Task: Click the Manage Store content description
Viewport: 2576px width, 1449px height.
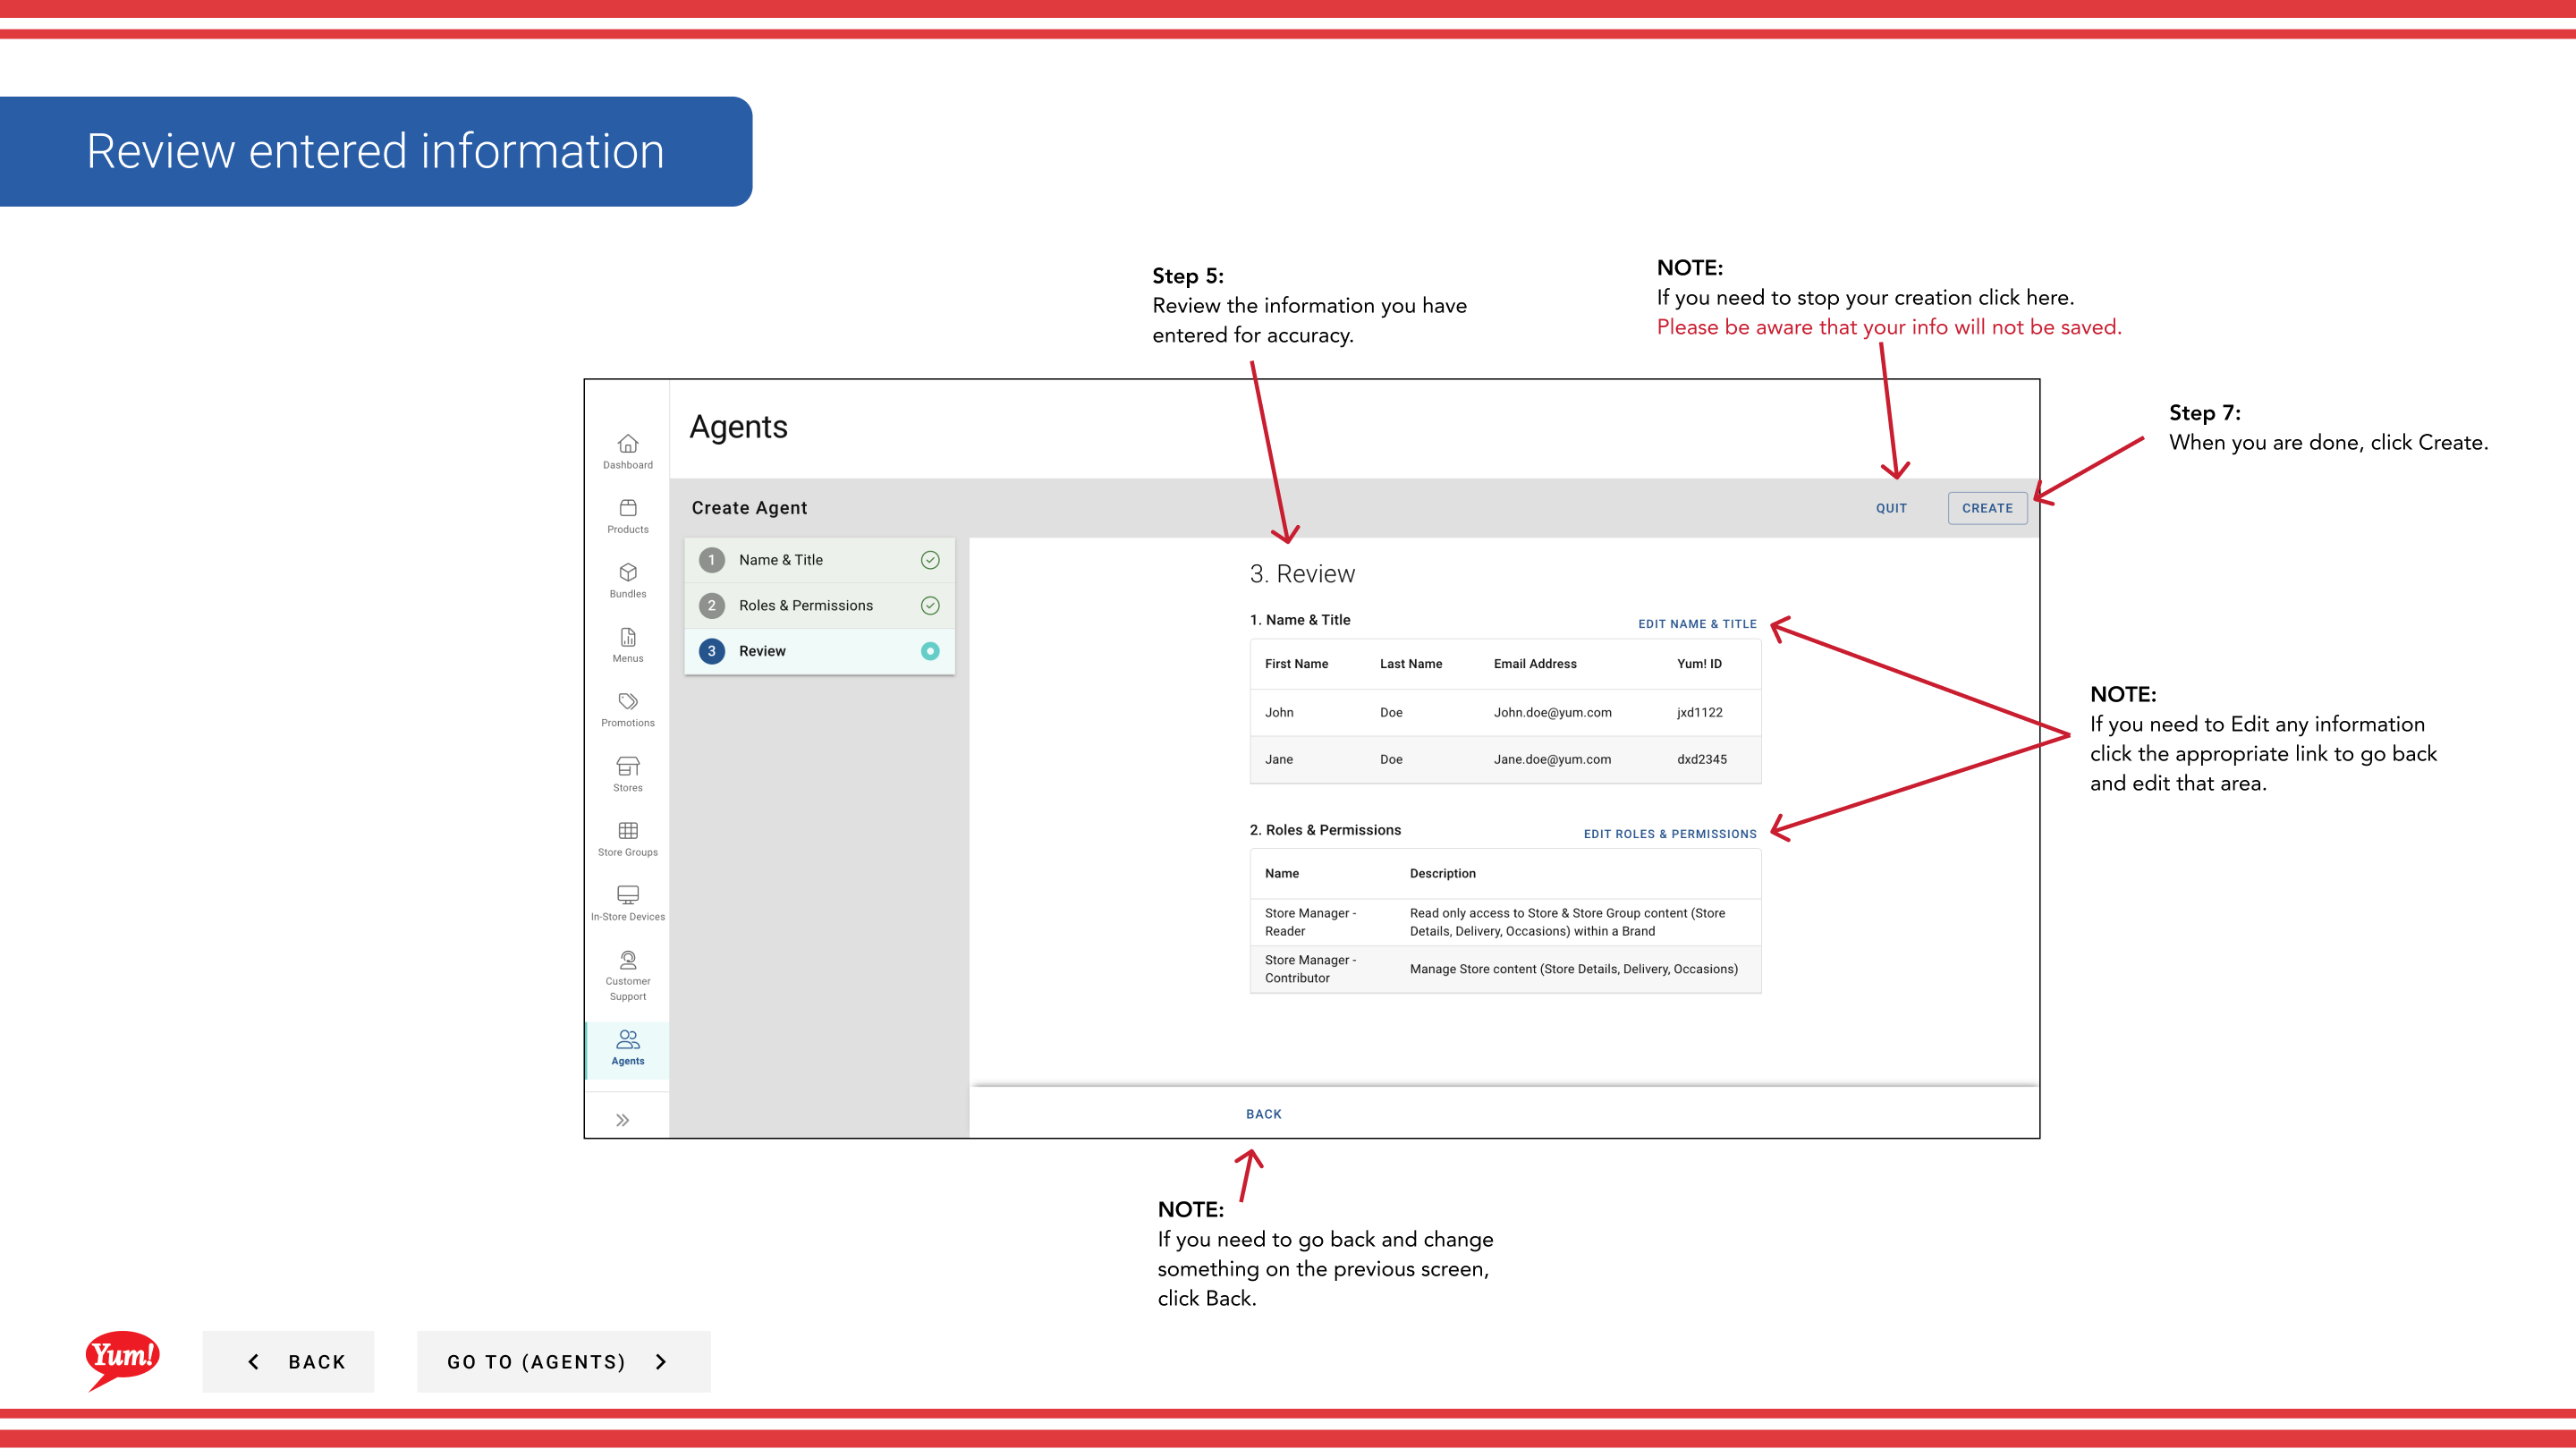Action: click(x=1573, y=969)
